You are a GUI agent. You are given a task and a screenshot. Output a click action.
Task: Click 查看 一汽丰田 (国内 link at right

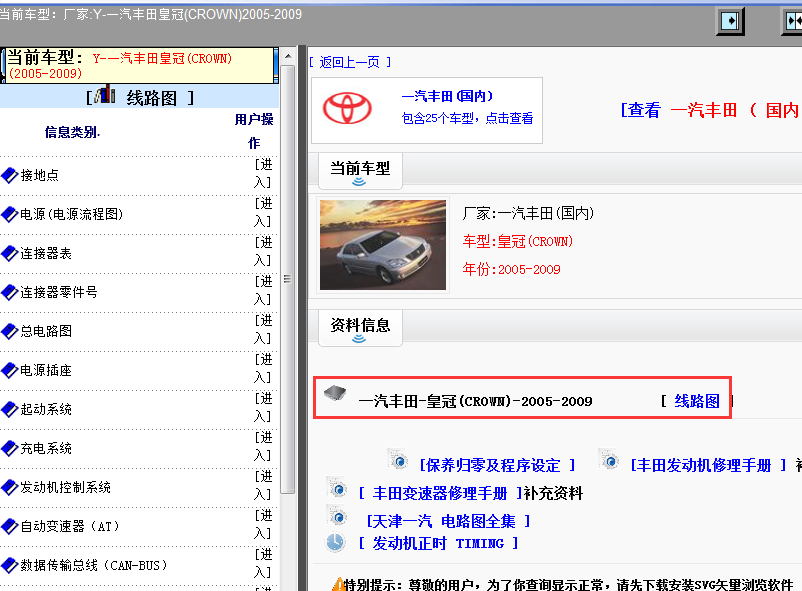tap(711, 110)
